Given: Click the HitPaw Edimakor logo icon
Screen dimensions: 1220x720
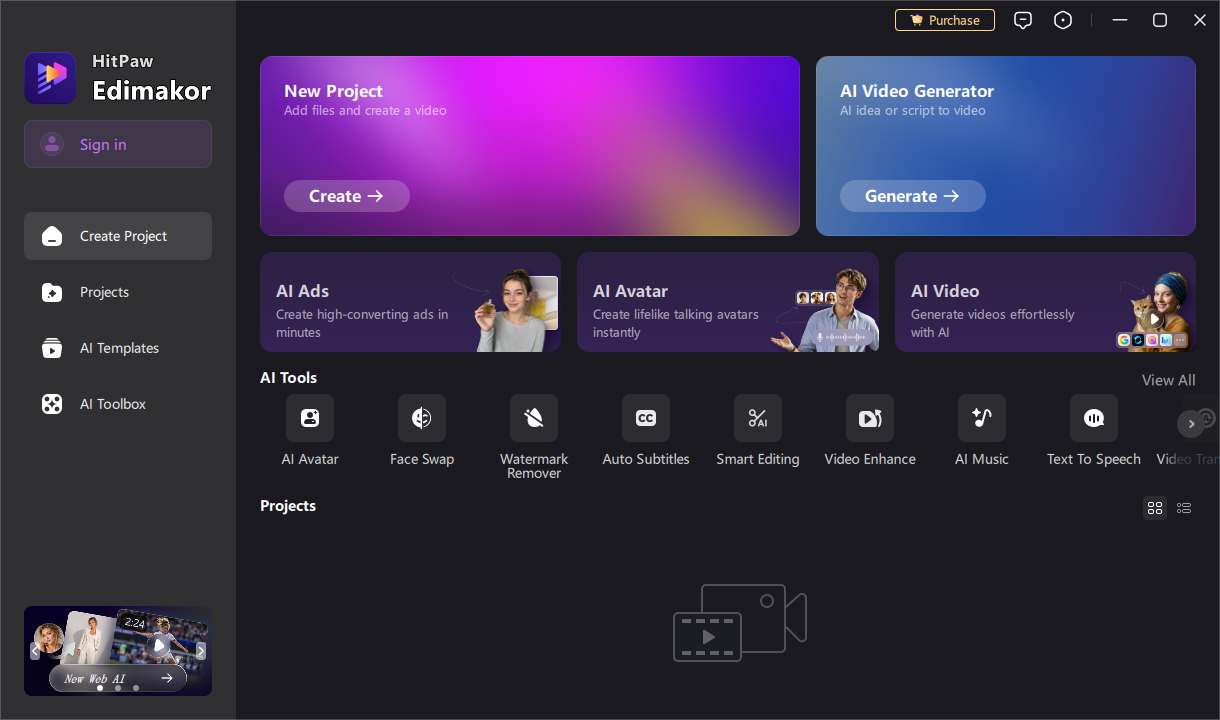Looking at the screenshot, I should [50, 78].
